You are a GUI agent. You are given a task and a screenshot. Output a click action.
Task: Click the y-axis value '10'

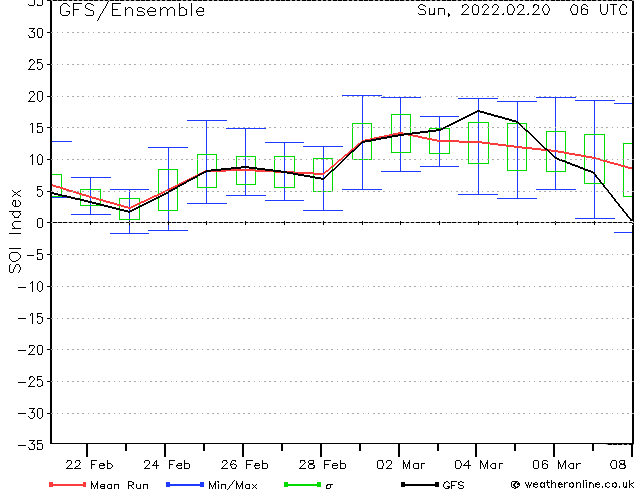pyautogui.click(x=36, y=160)
